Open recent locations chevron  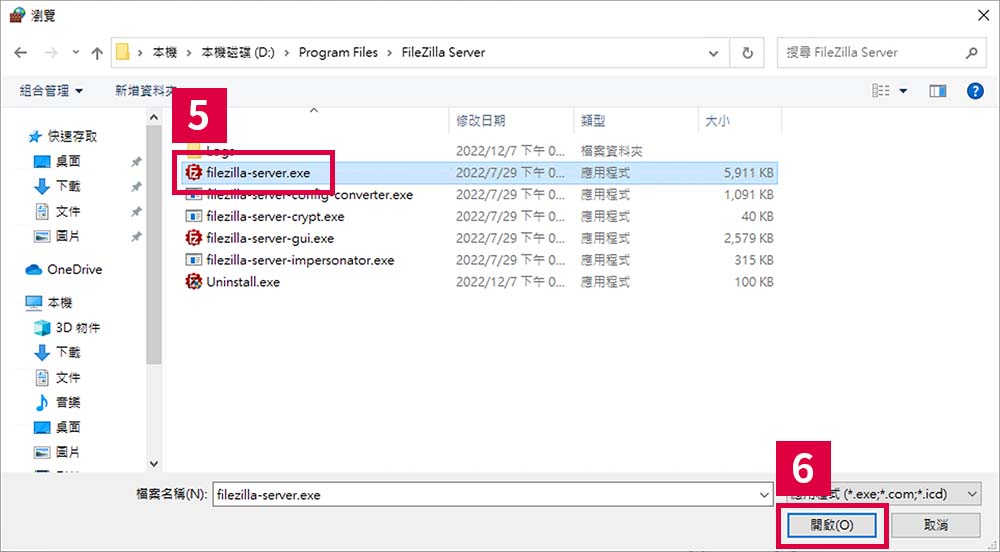pyautogui.click(x=76, y=53)
